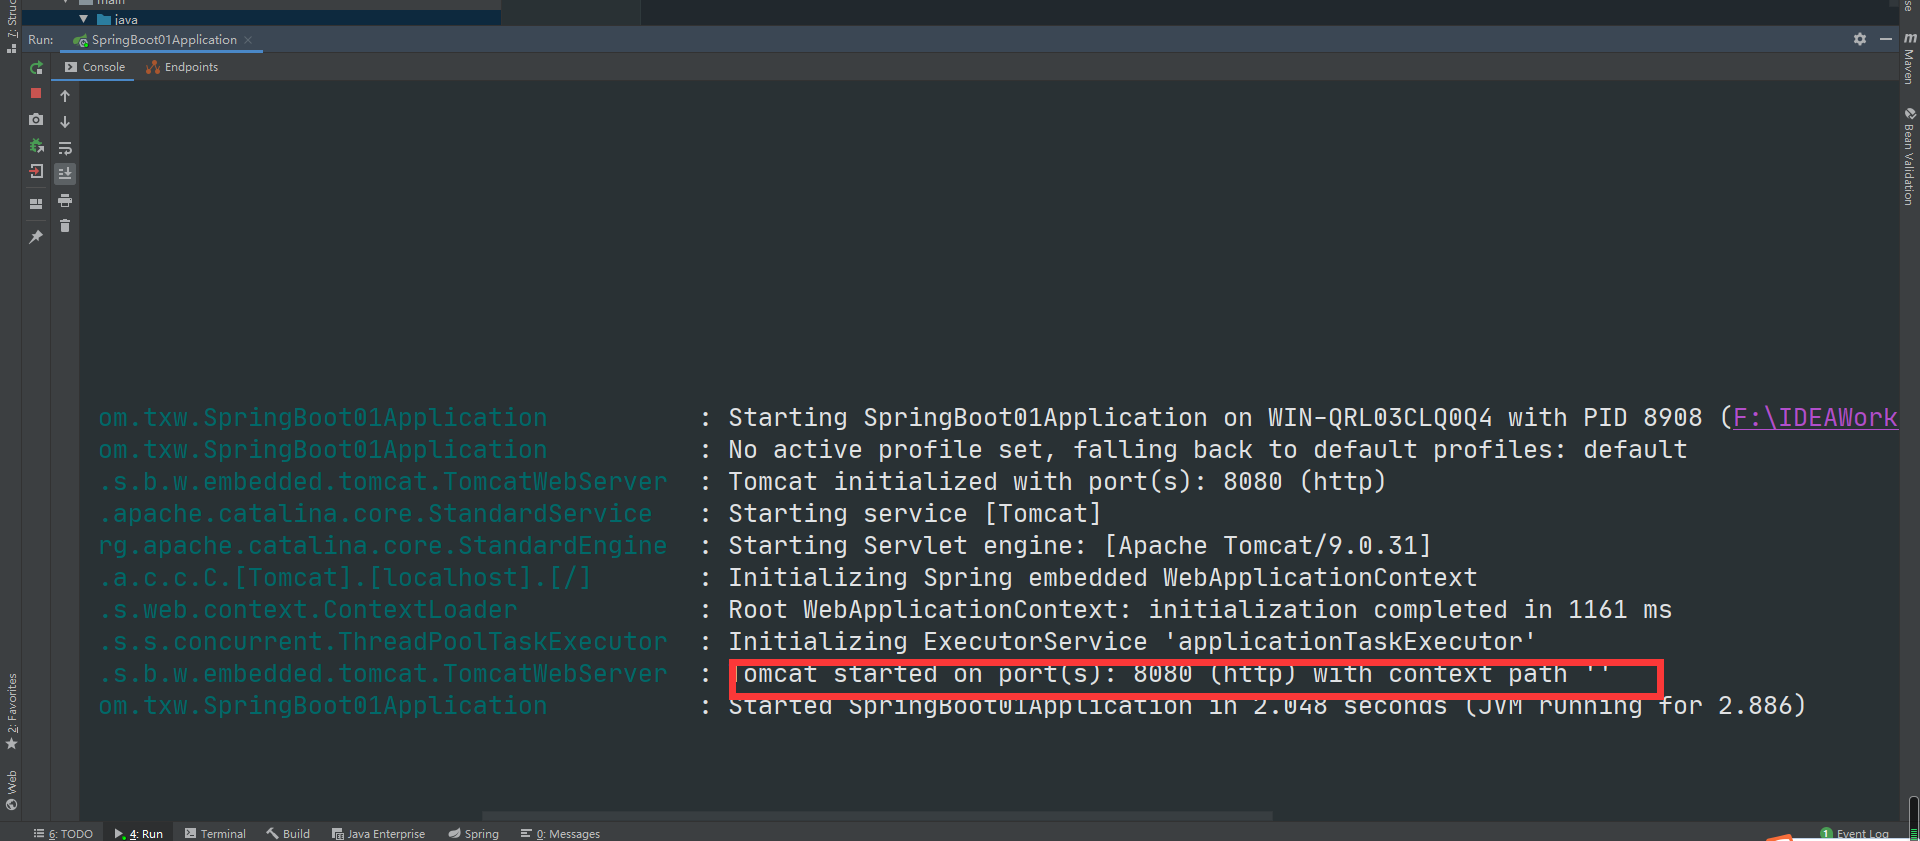Dump threads using the camera icon

pyautogui.click(x=36, y=119)
